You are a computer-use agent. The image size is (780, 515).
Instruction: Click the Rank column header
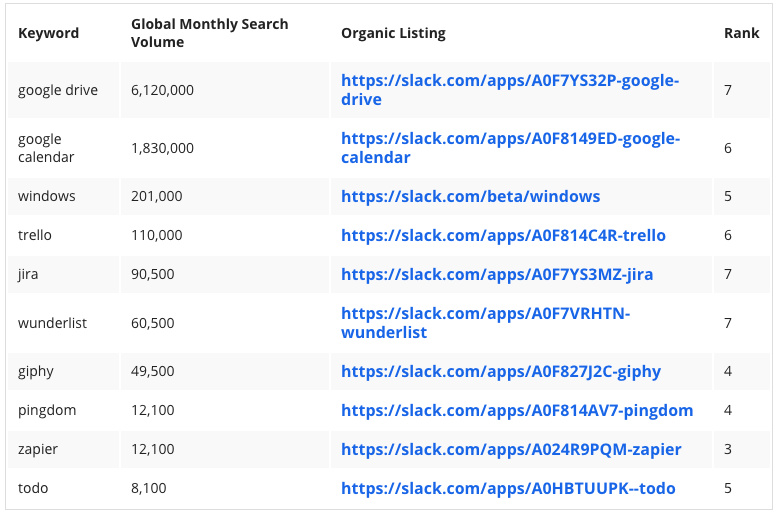pos(741,33)
